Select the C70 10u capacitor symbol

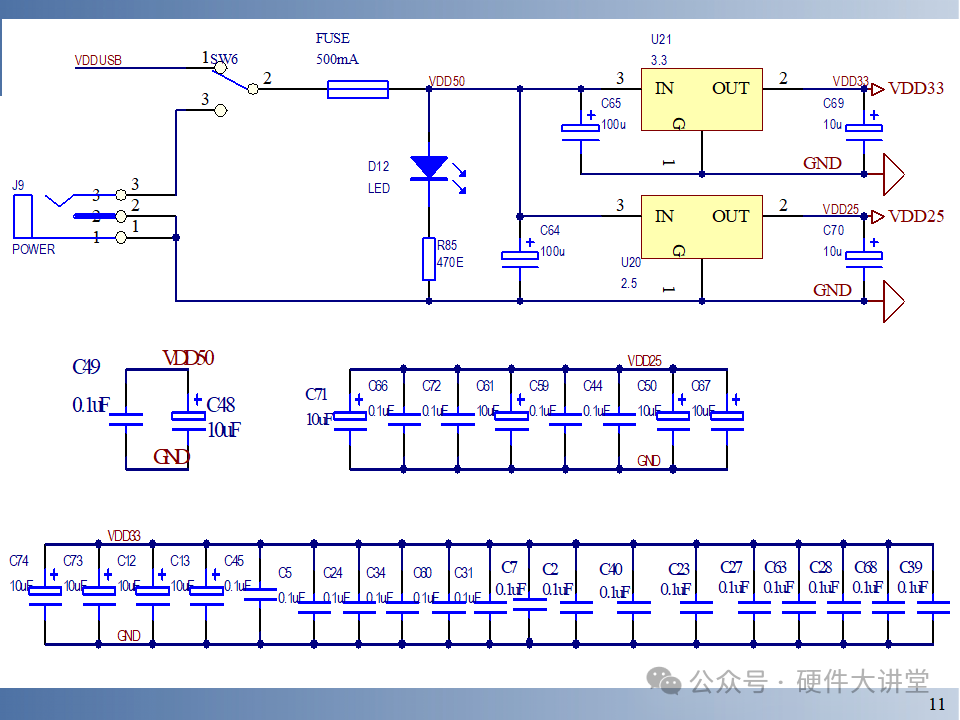tap(864, 253)
